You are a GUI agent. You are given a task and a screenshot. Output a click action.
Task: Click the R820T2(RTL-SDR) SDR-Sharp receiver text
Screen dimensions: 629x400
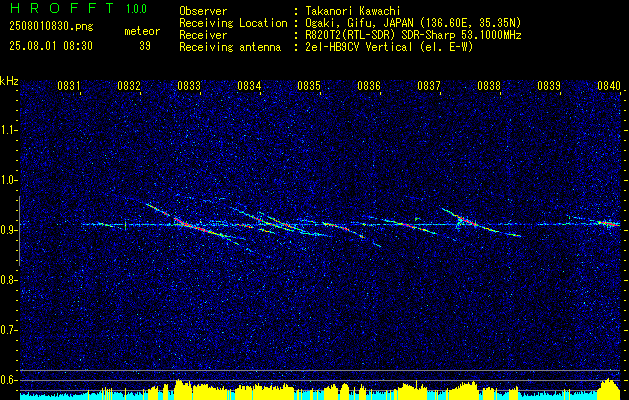413,35
